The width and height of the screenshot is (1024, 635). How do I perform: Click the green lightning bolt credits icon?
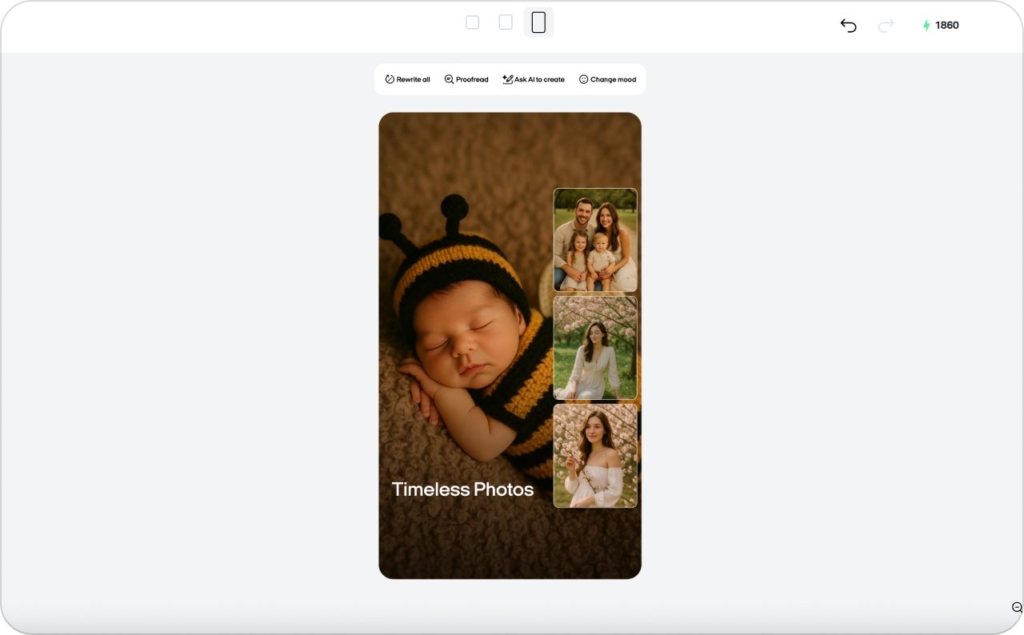coord(926,25)
